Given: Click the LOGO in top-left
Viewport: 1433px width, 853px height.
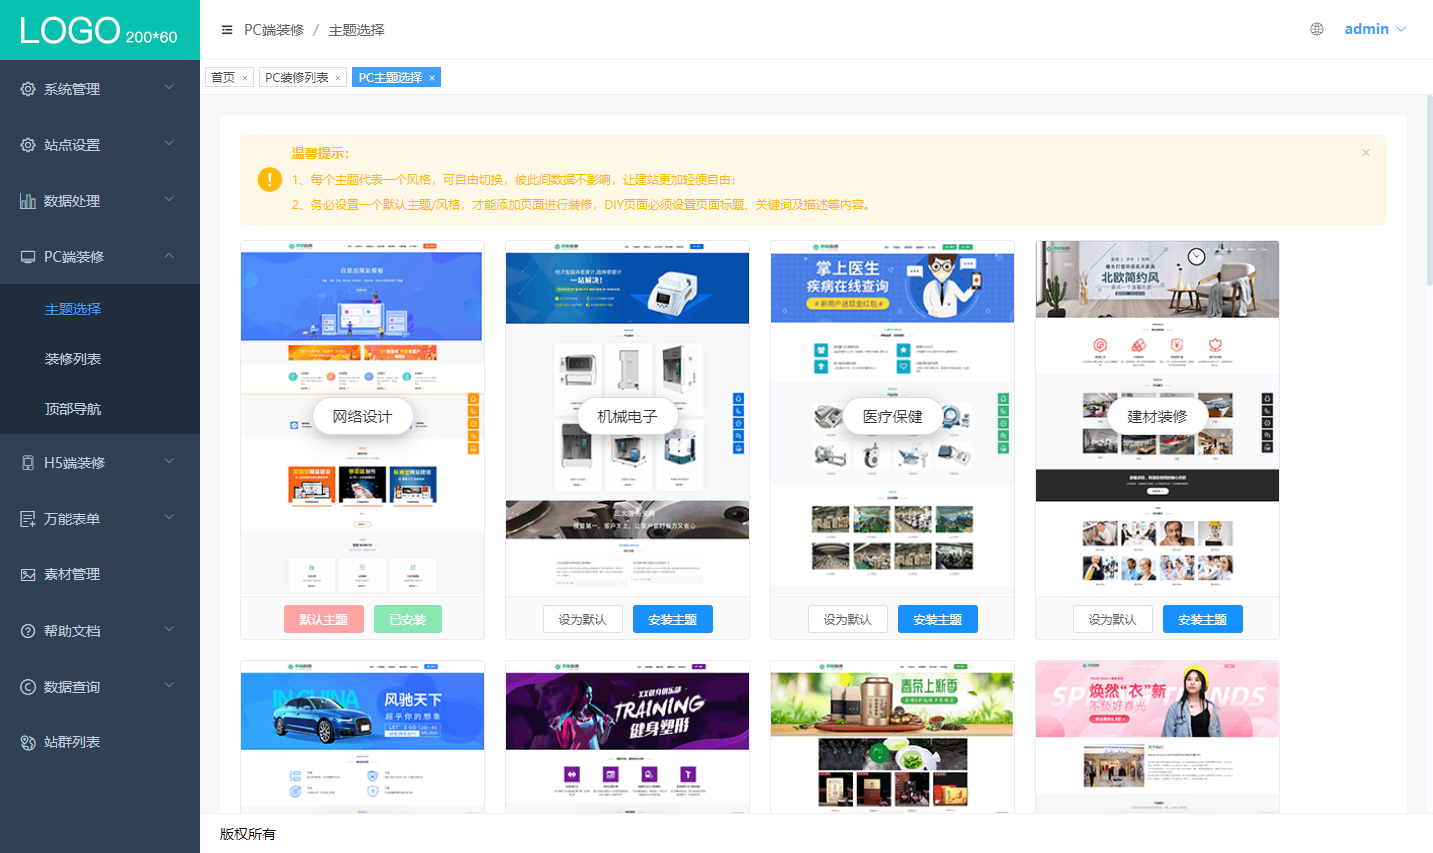Looking at the screenshot, I should [x=98, y=30].
